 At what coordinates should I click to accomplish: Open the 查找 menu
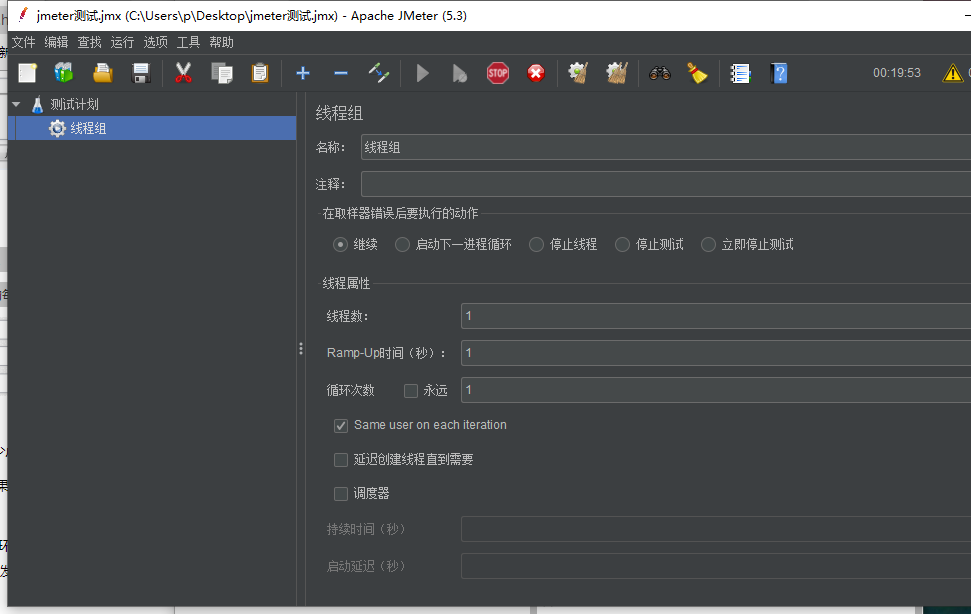[89, 42]
